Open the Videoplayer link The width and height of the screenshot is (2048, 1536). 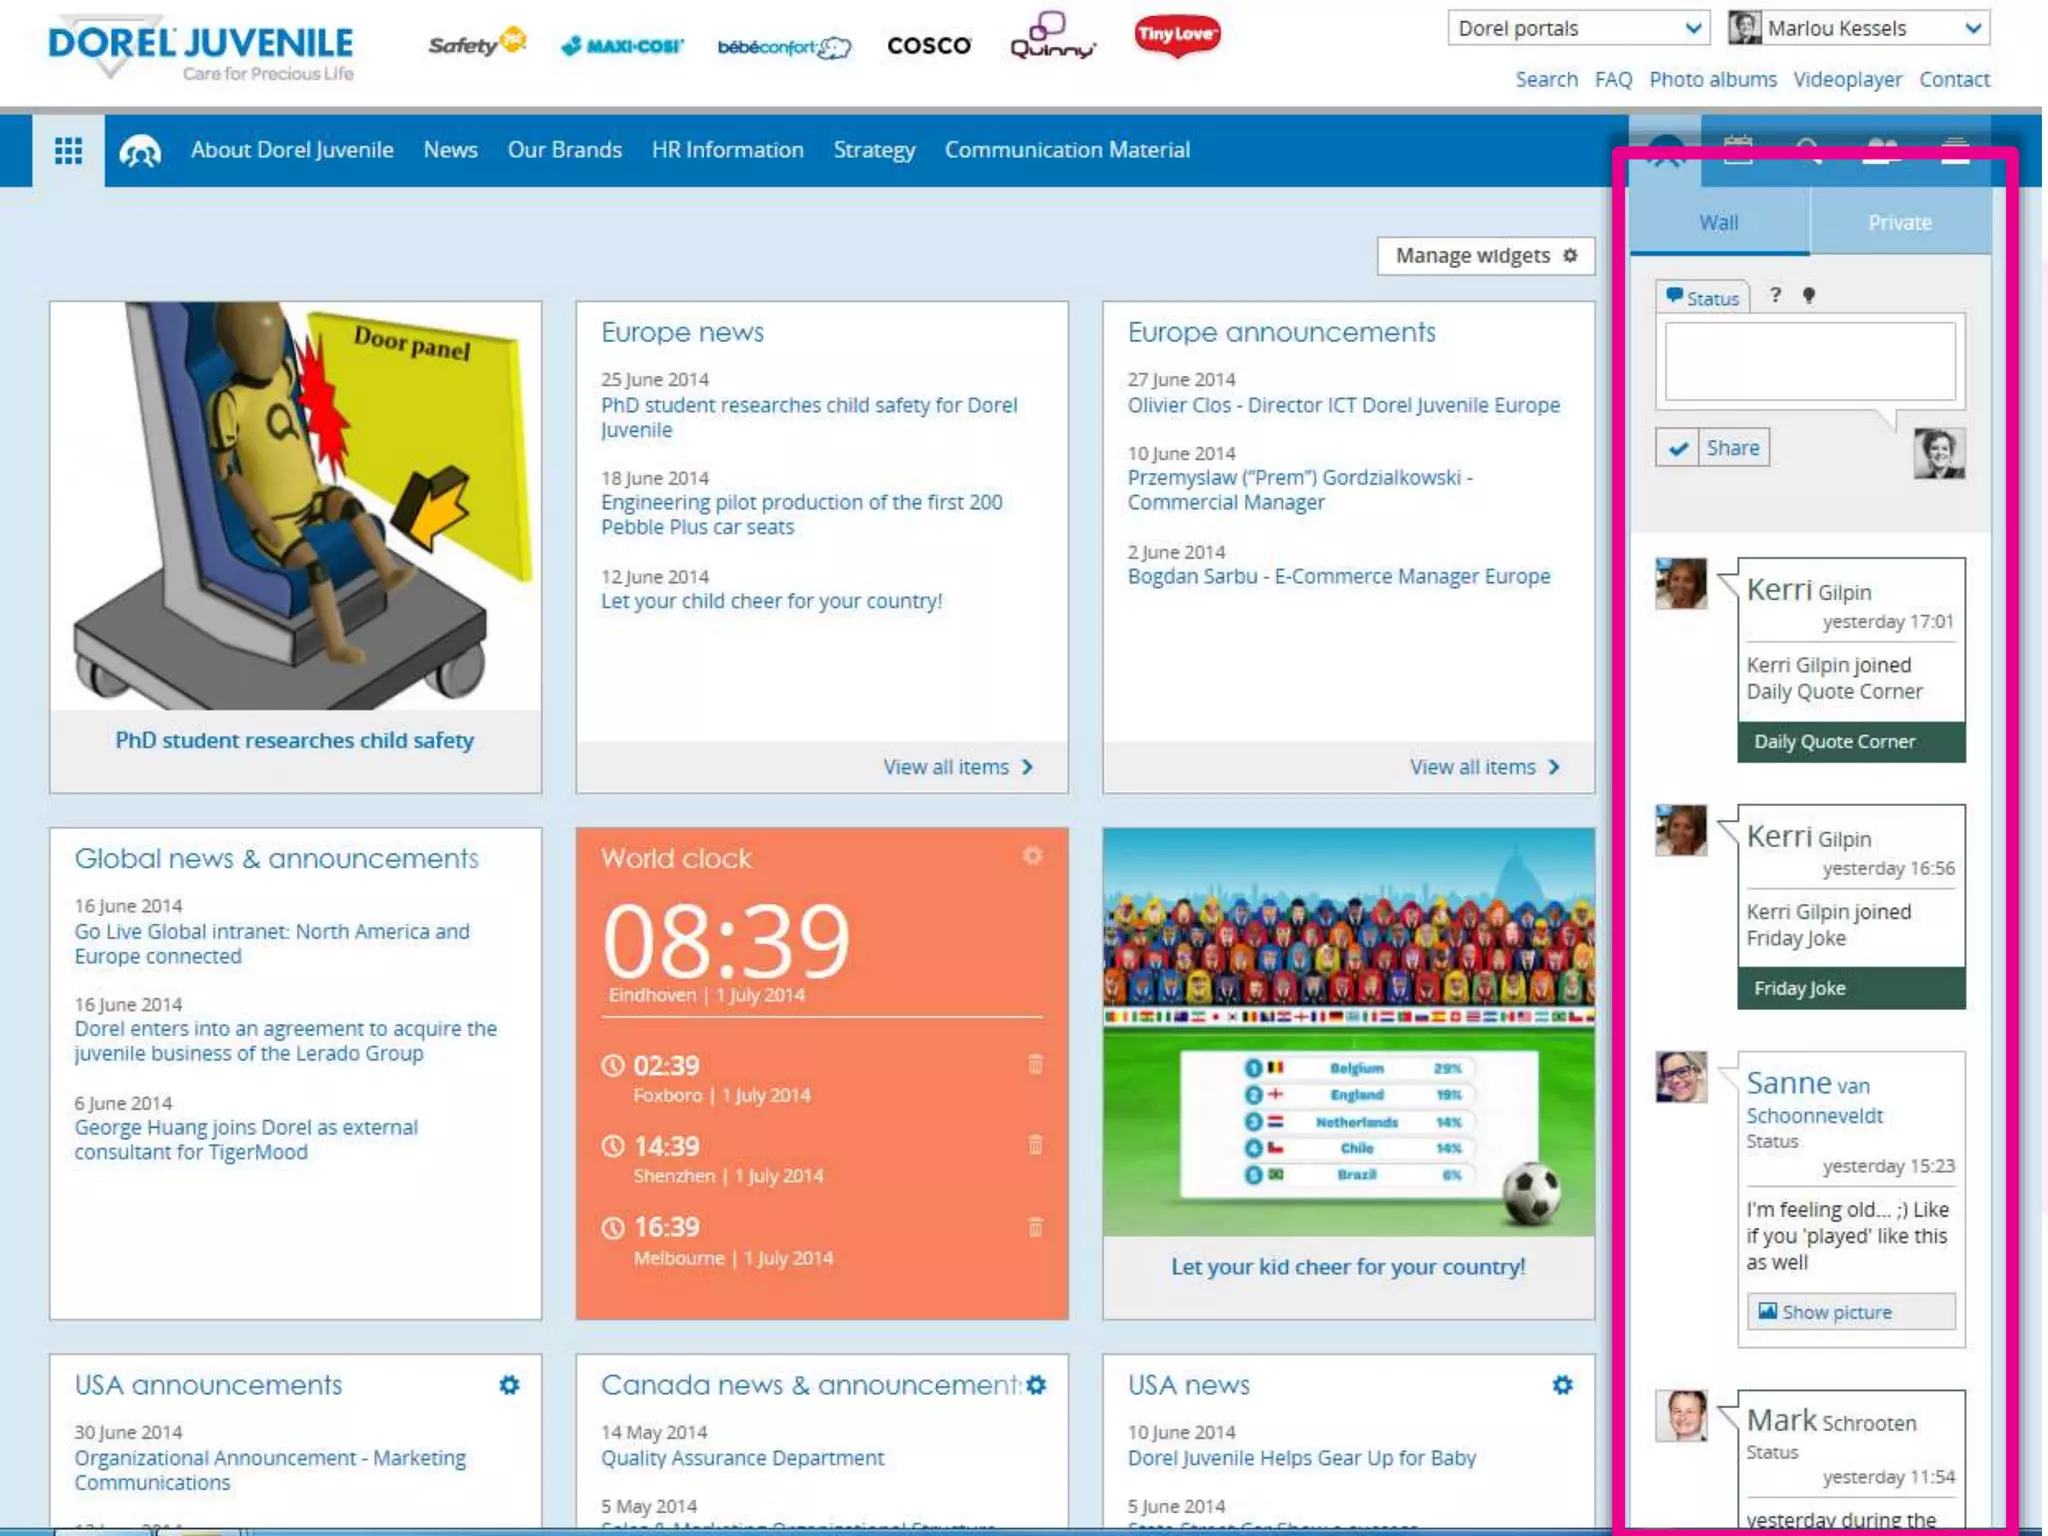[x=1847, y=79]
